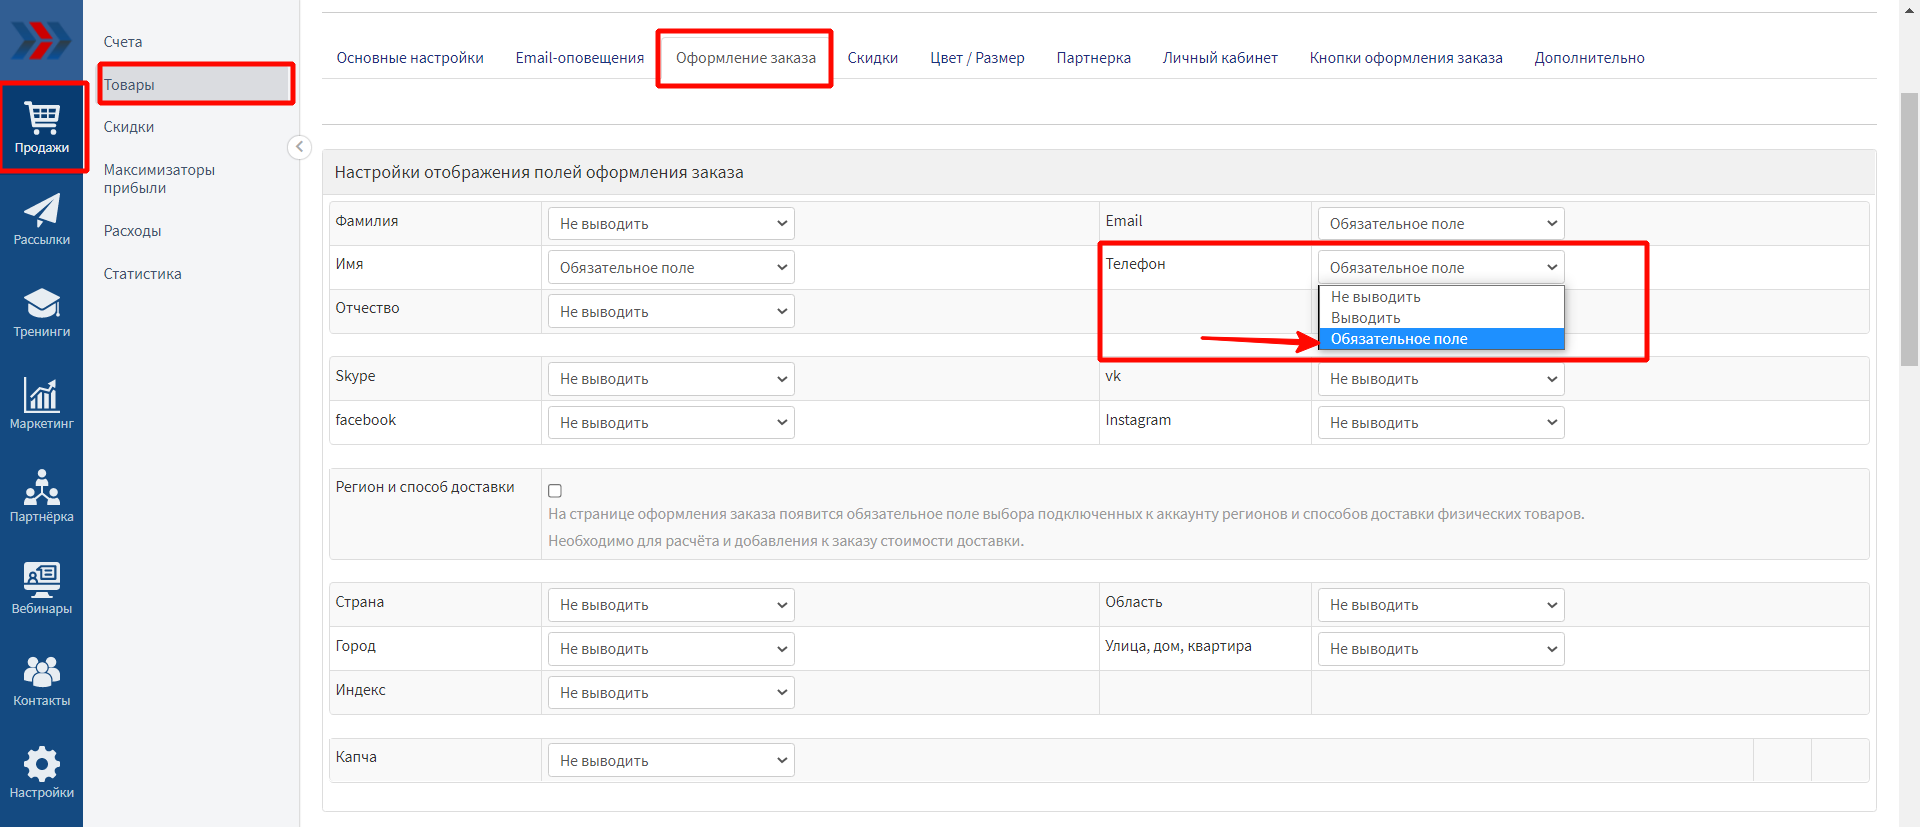Open the Партнёрка network icon
This screenshot has height=827, width=1920.
(42, 496)
